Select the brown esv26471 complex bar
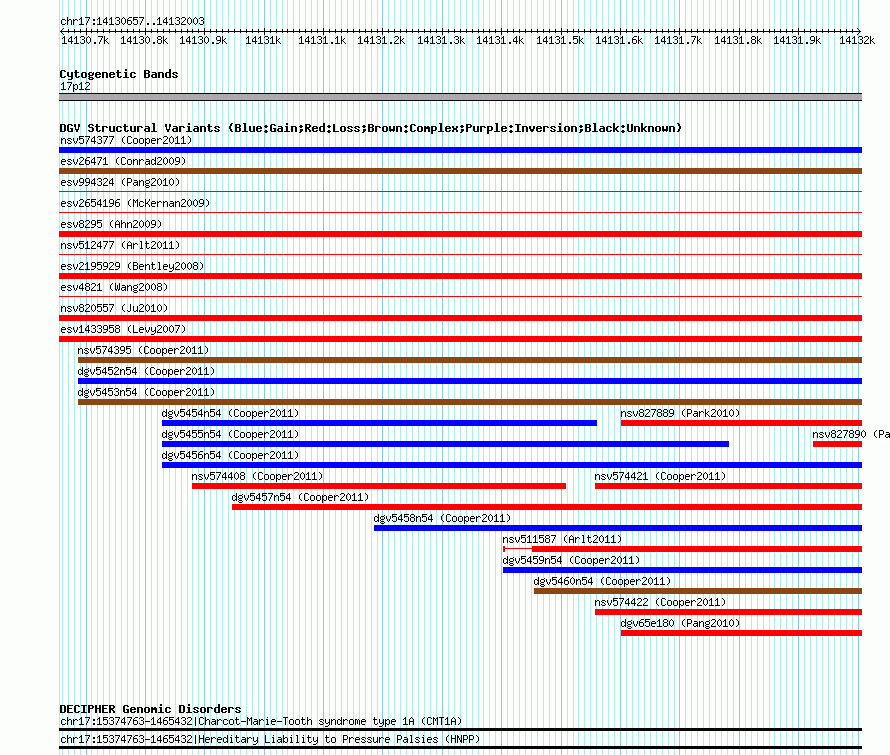890x755 pixels. [460, 171]
